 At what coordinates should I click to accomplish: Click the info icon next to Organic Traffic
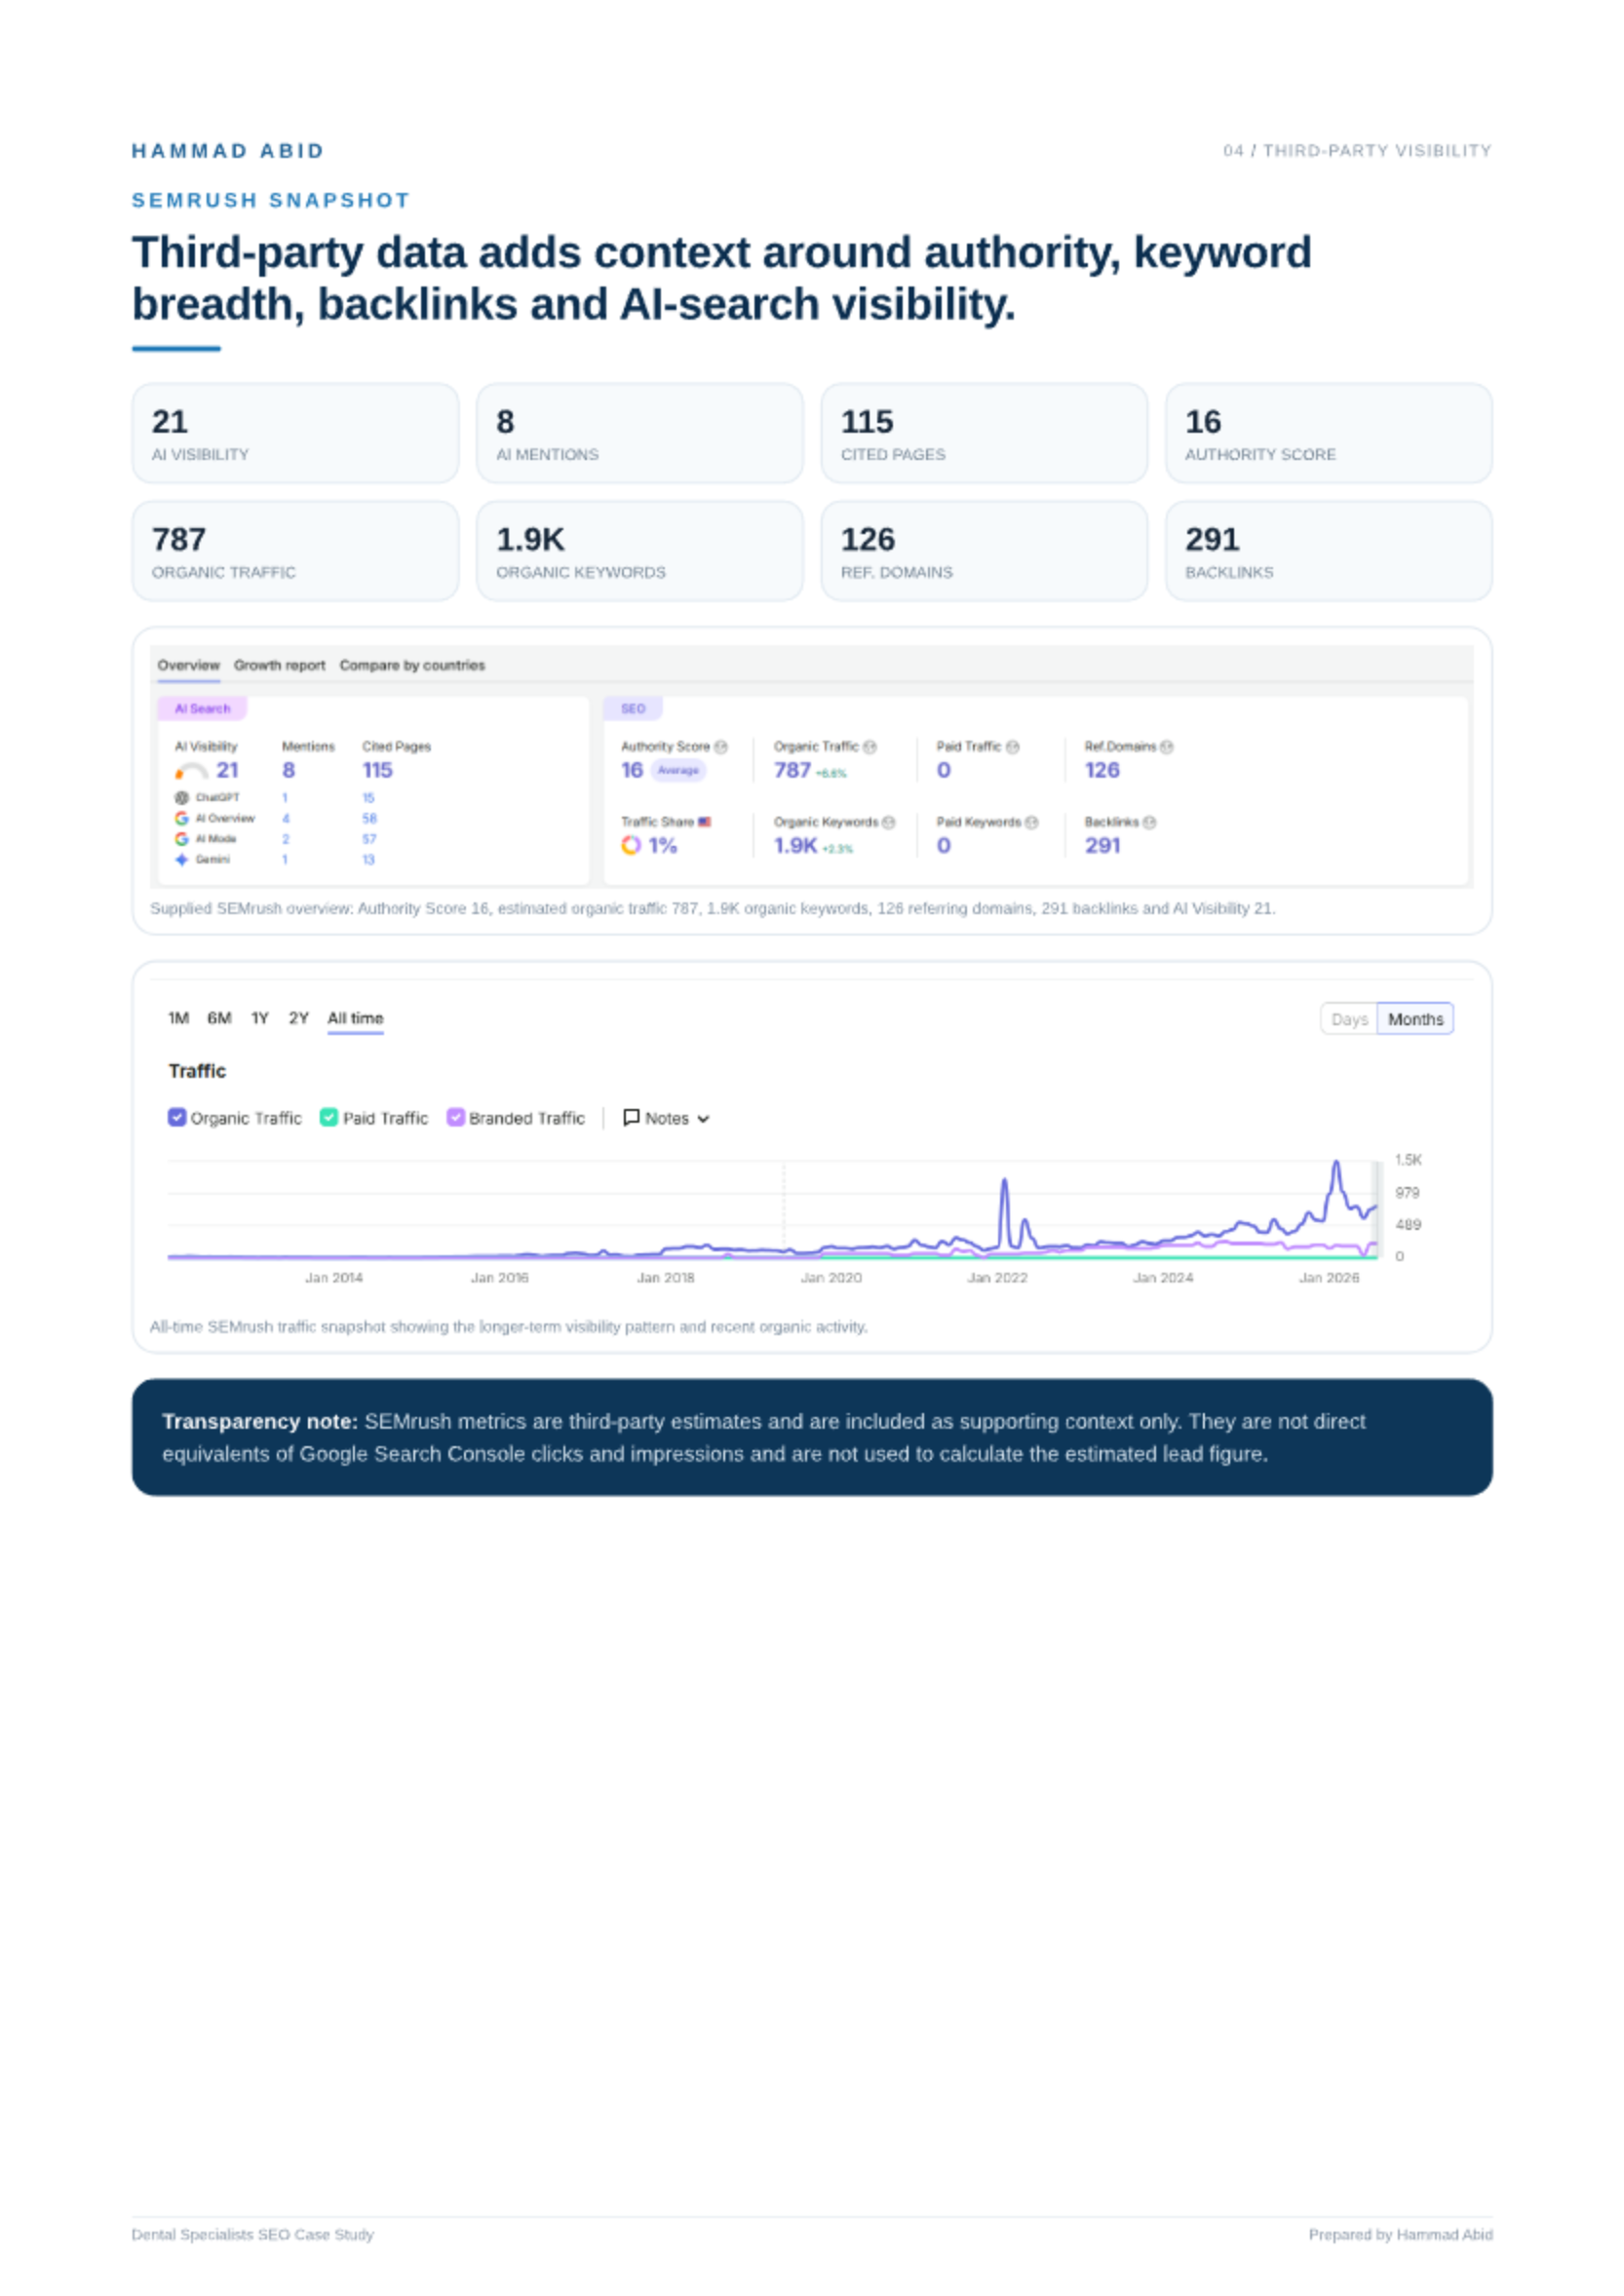pyautogui.click(x=870, y=747)
